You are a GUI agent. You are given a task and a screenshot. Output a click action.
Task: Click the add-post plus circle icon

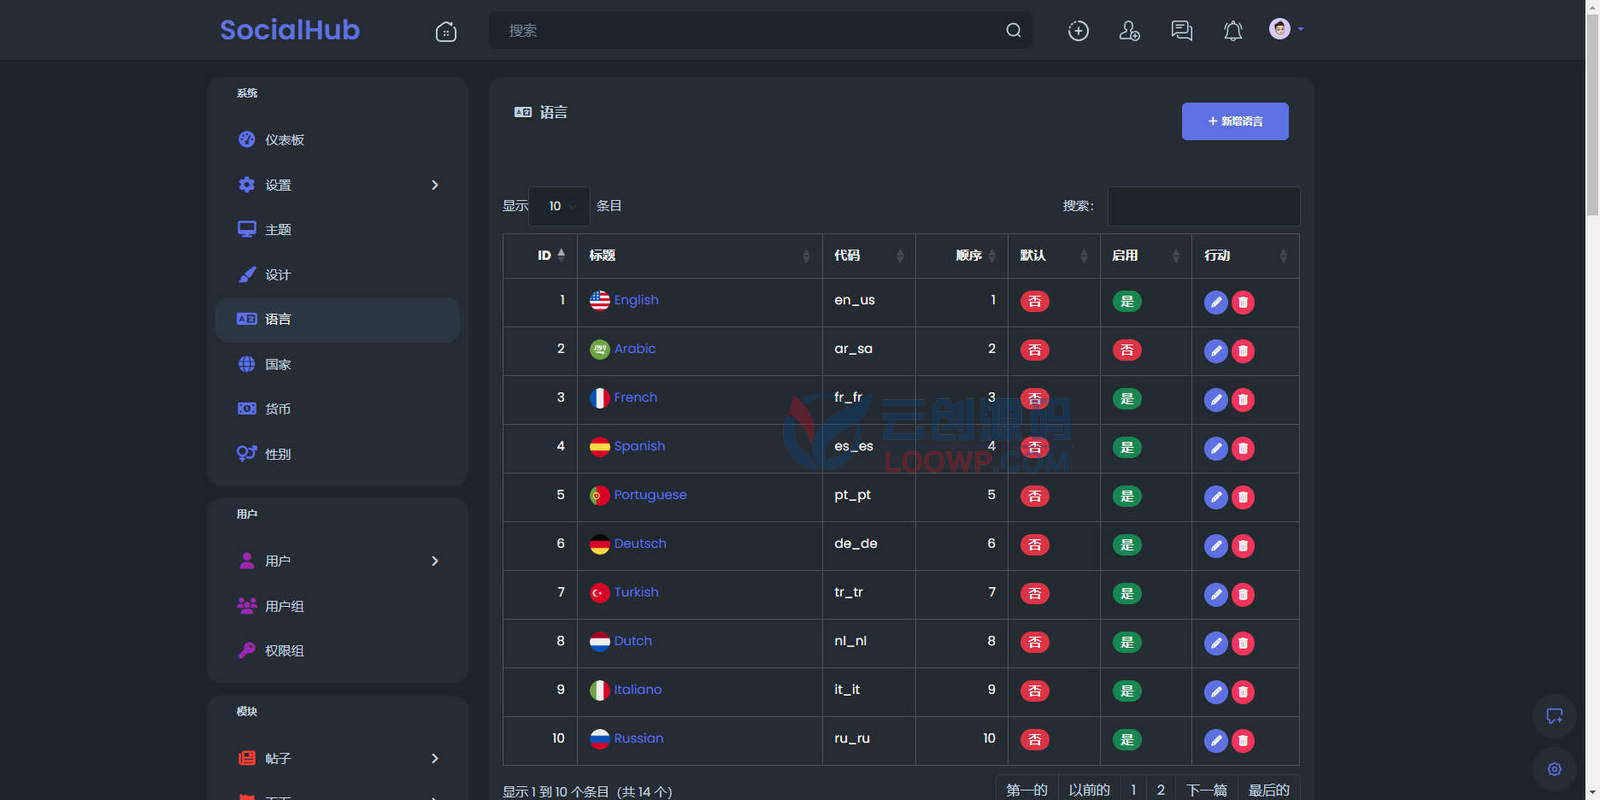[x=1078, y=31]
